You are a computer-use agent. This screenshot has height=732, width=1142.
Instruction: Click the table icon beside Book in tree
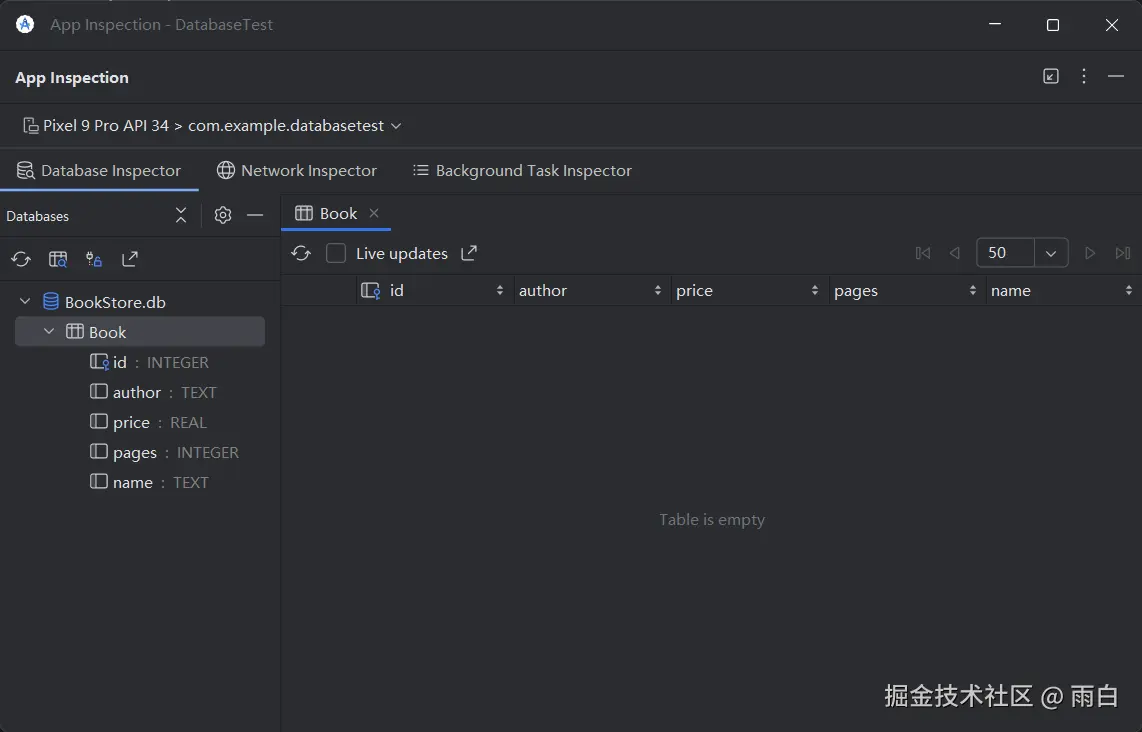[x=75, y=331]
